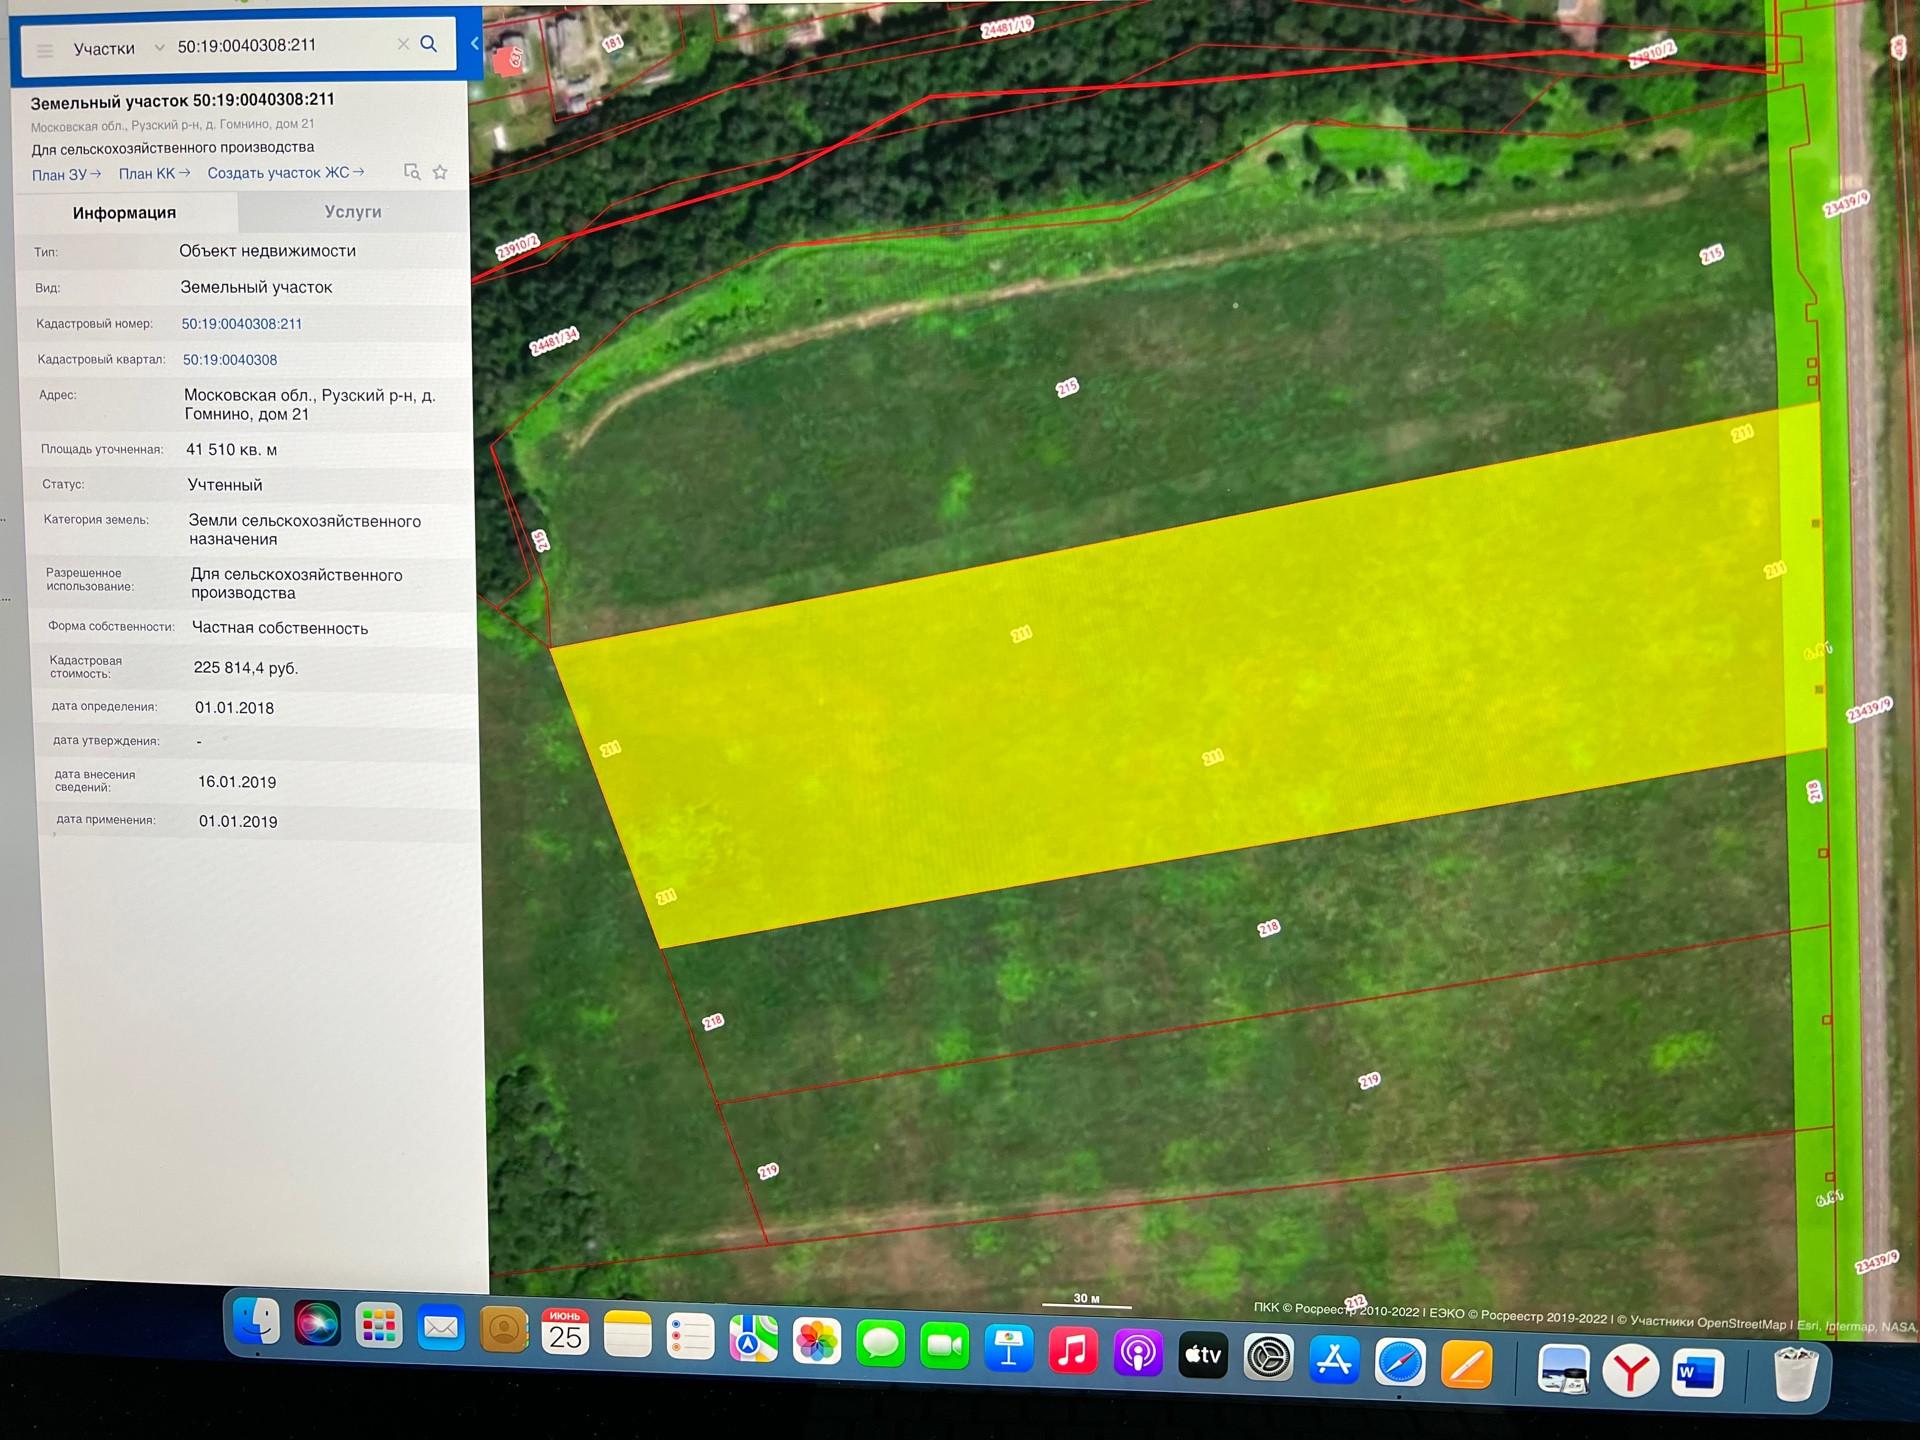1920x1440 pixels.
Task: Open App Store from the Dock
Action: [x=1334, y=1360]
